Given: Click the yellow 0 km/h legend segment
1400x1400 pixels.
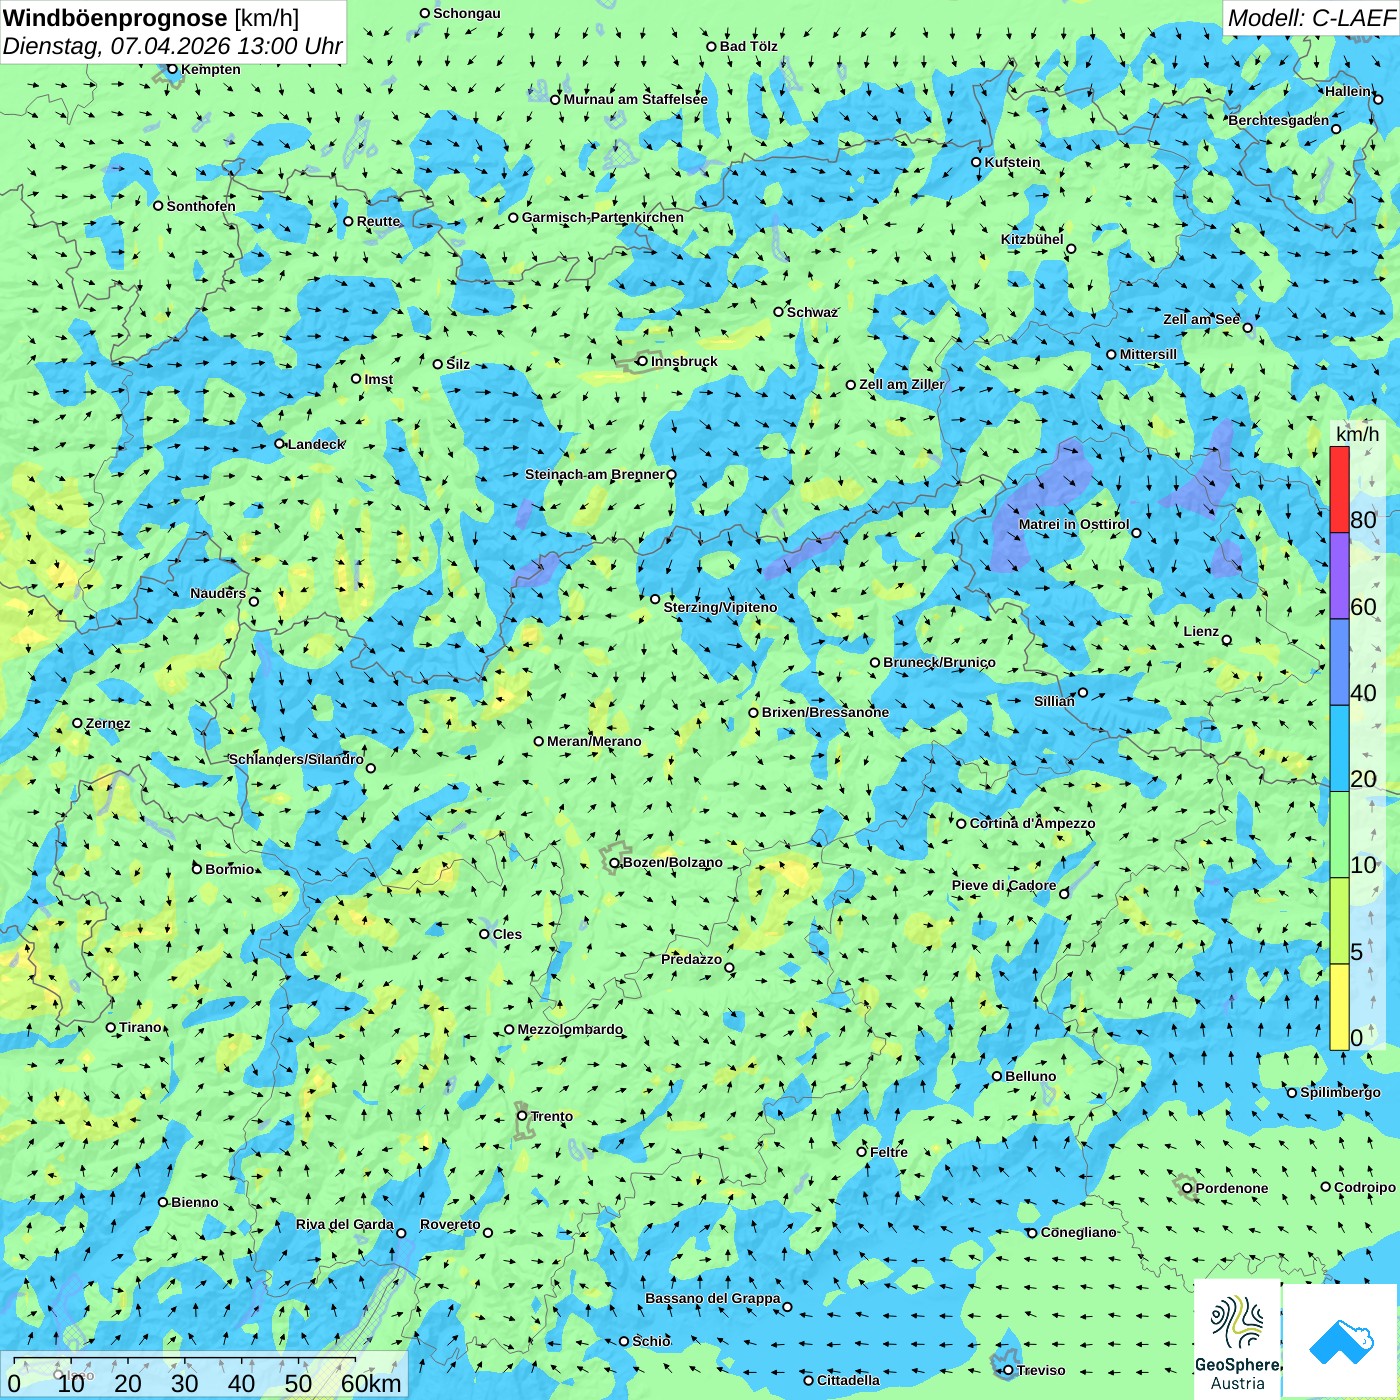Looking at the screenshot, I should click(1339, 1007).
